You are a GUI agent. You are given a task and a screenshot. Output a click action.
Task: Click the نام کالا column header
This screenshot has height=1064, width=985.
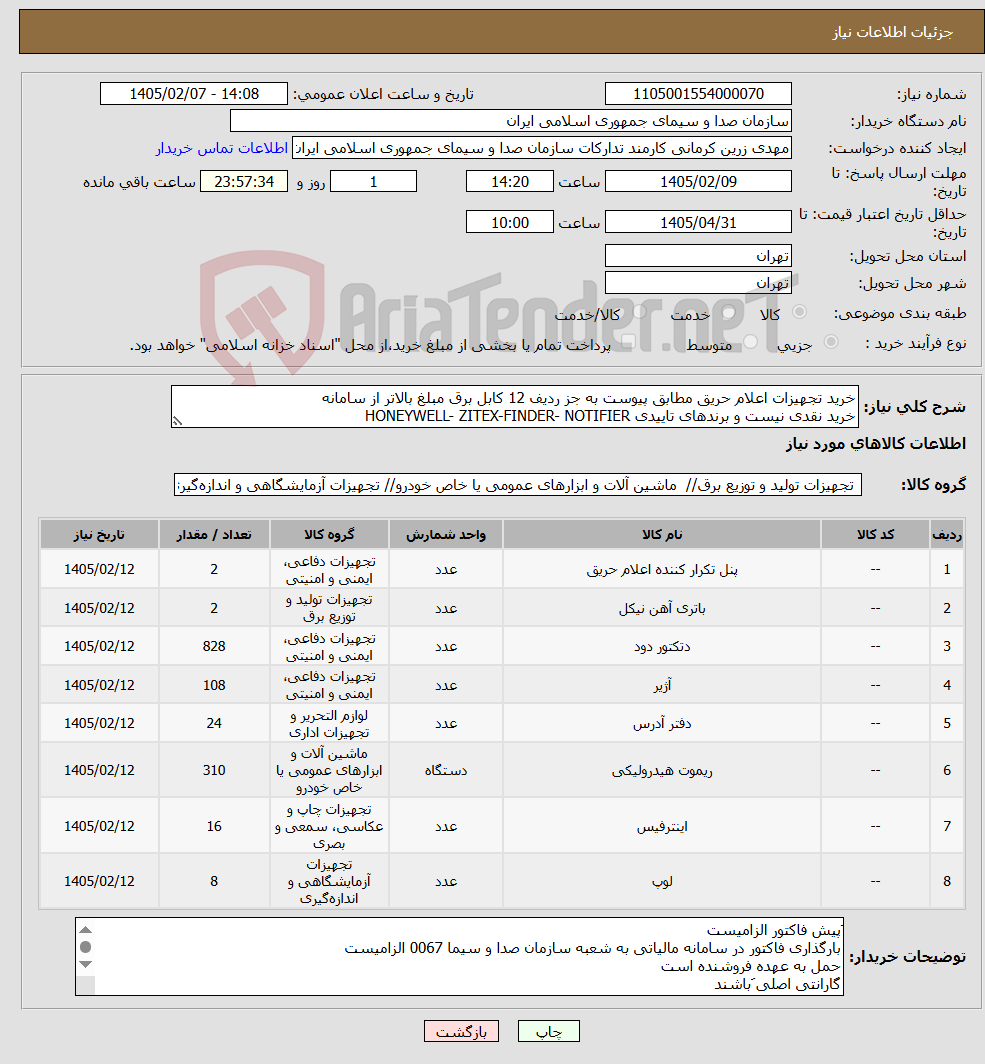pos(662,535)
